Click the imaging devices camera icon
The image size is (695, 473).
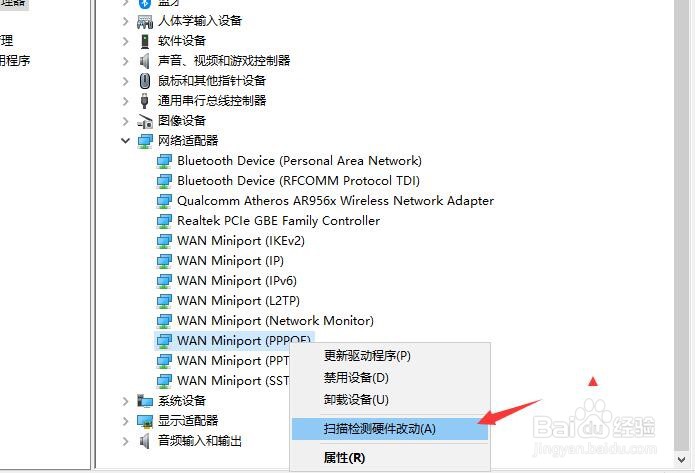(x=145, y=121)
